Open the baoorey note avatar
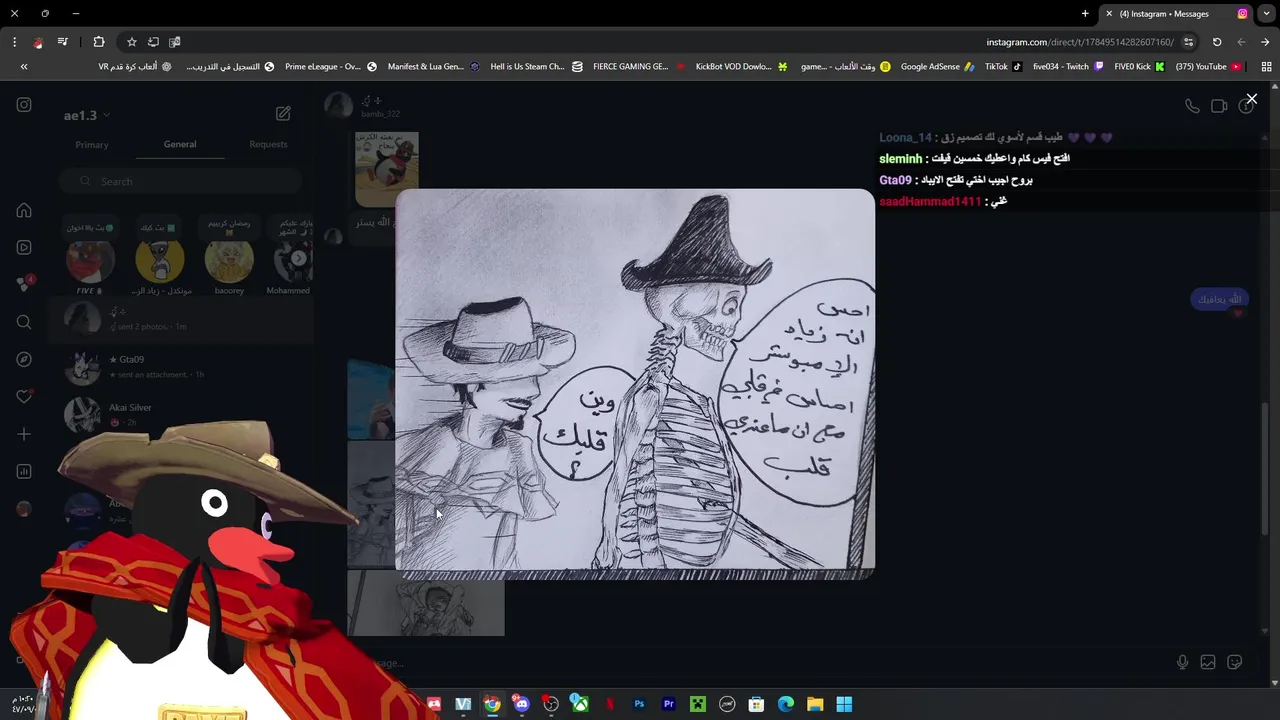Viewport: 1280px width, 720px height. (x=229, y=260)
